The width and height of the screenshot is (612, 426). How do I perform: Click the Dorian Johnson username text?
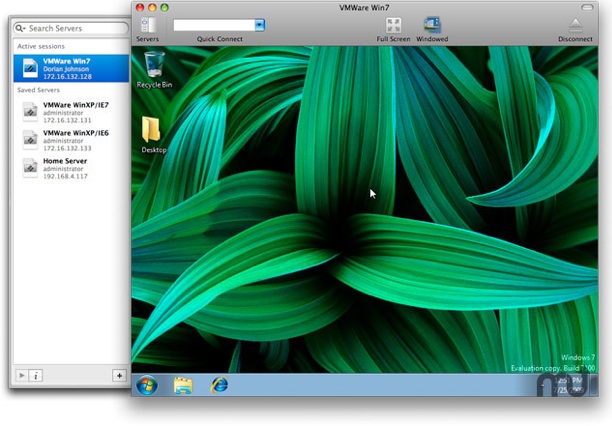tap(66, 69)
